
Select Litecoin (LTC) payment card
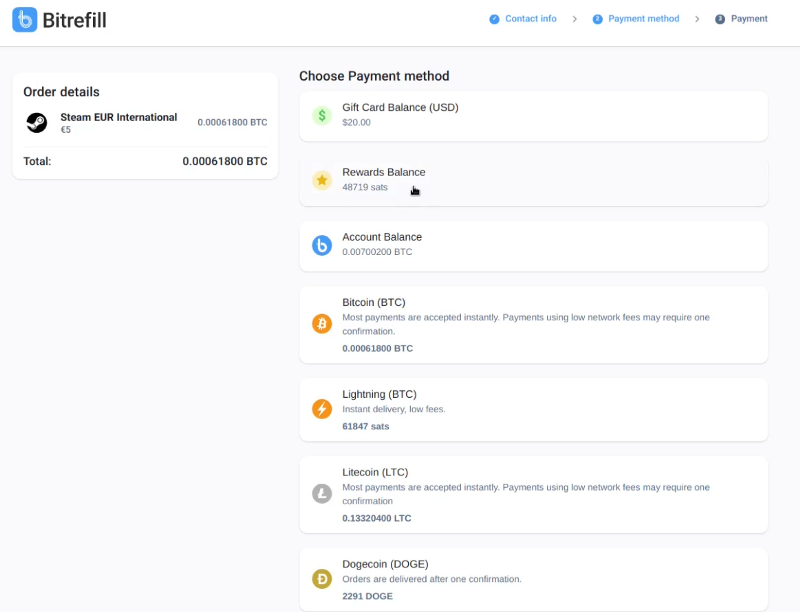point(534,495)
